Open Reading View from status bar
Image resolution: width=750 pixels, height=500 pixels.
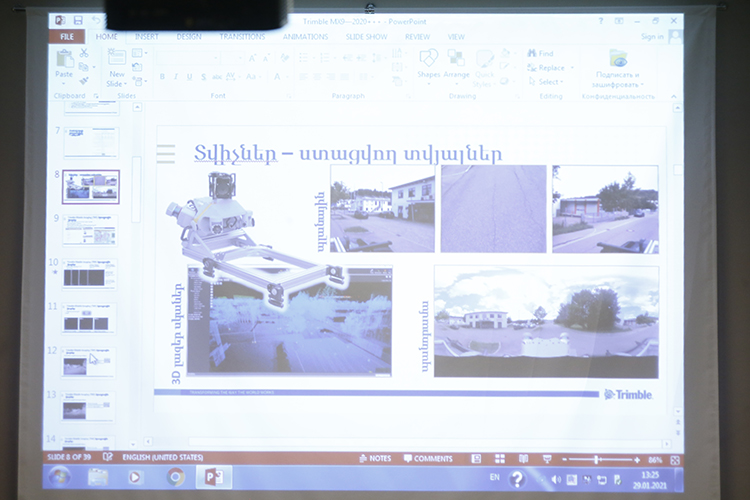coord(524,459)
